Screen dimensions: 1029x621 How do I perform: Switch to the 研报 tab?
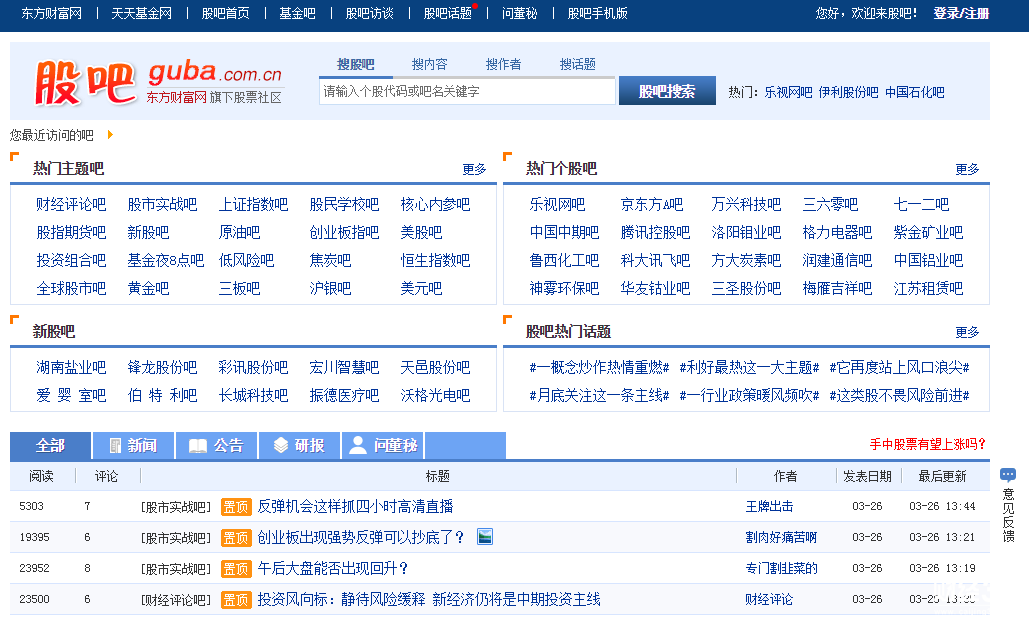[x=300, y=446]
